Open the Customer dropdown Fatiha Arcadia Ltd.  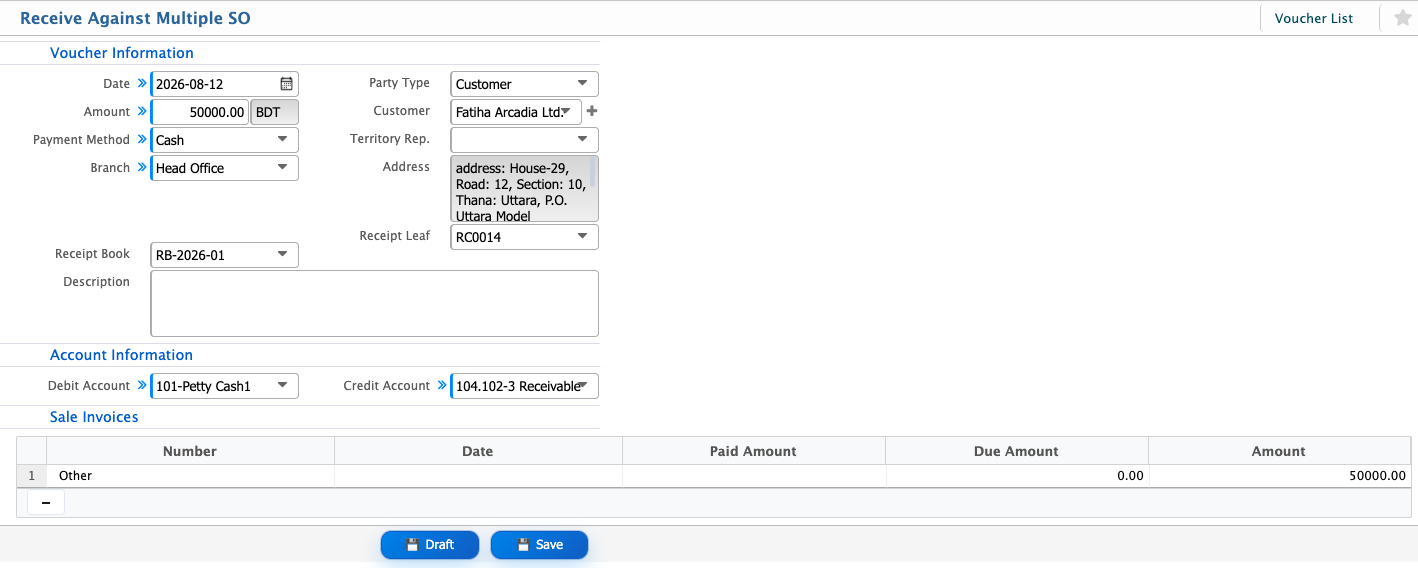coord(516,112)
